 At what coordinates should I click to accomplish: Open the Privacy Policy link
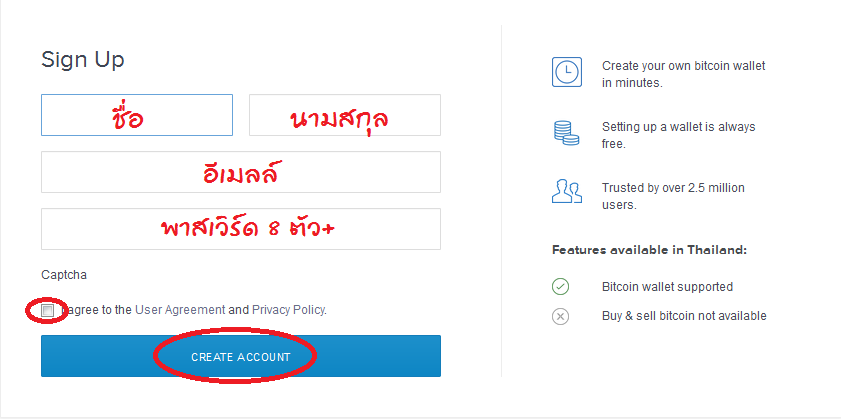coord(289,310)
